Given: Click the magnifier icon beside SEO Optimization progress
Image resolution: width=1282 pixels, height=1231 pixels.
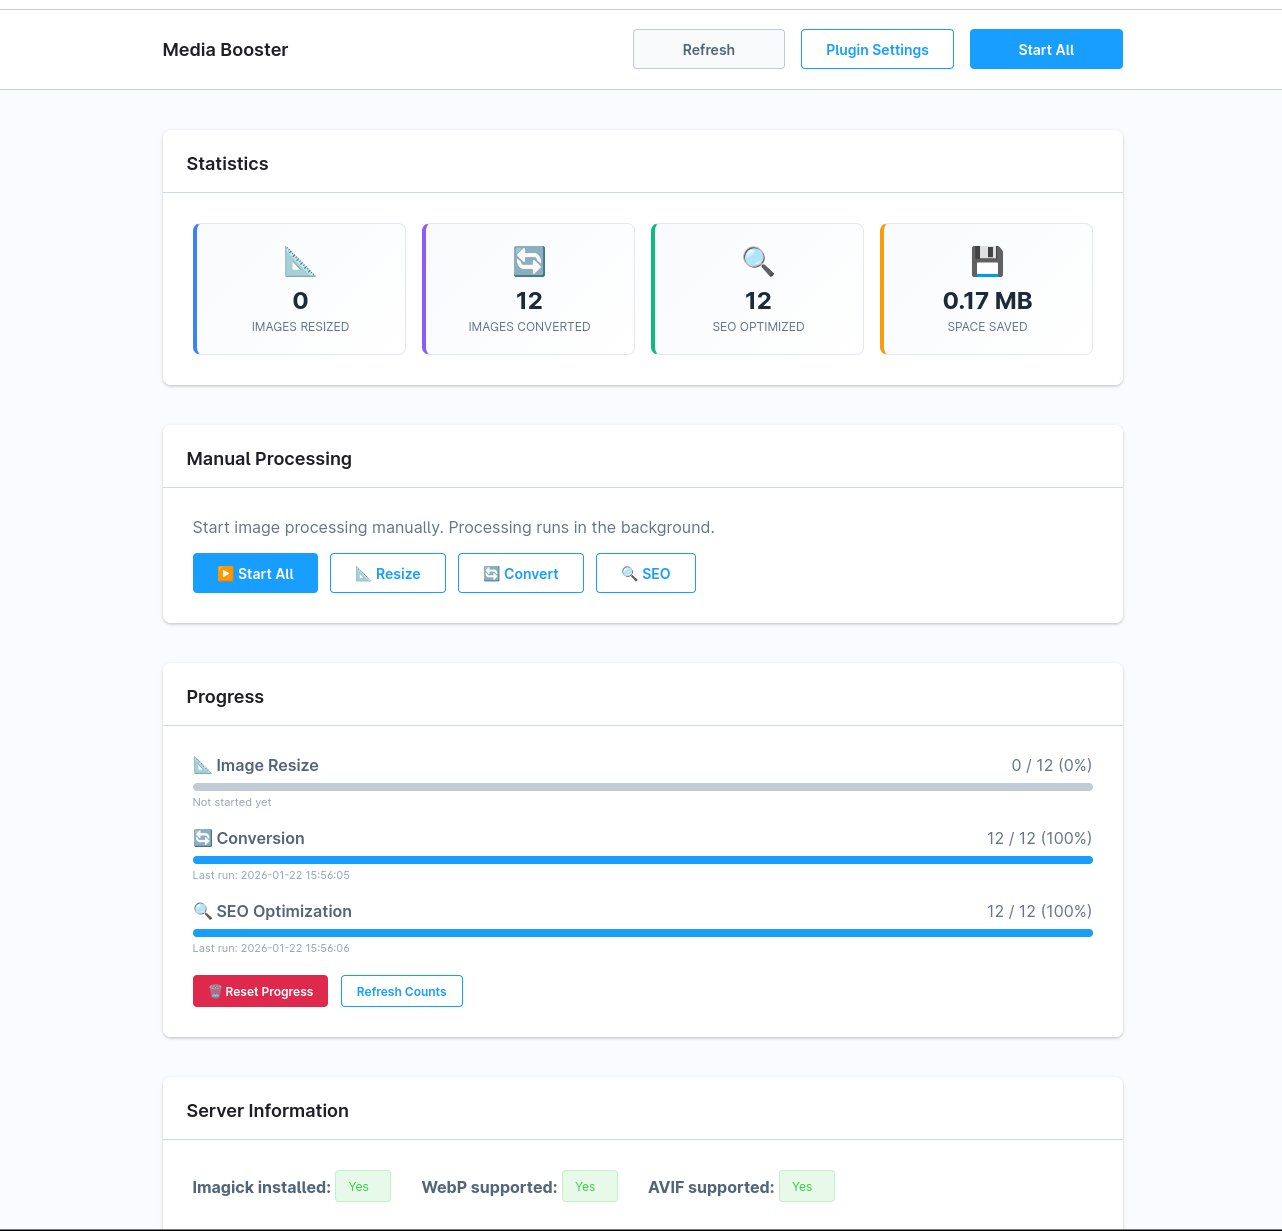Looking at the screenshot, I should click(x=202, y=911).
